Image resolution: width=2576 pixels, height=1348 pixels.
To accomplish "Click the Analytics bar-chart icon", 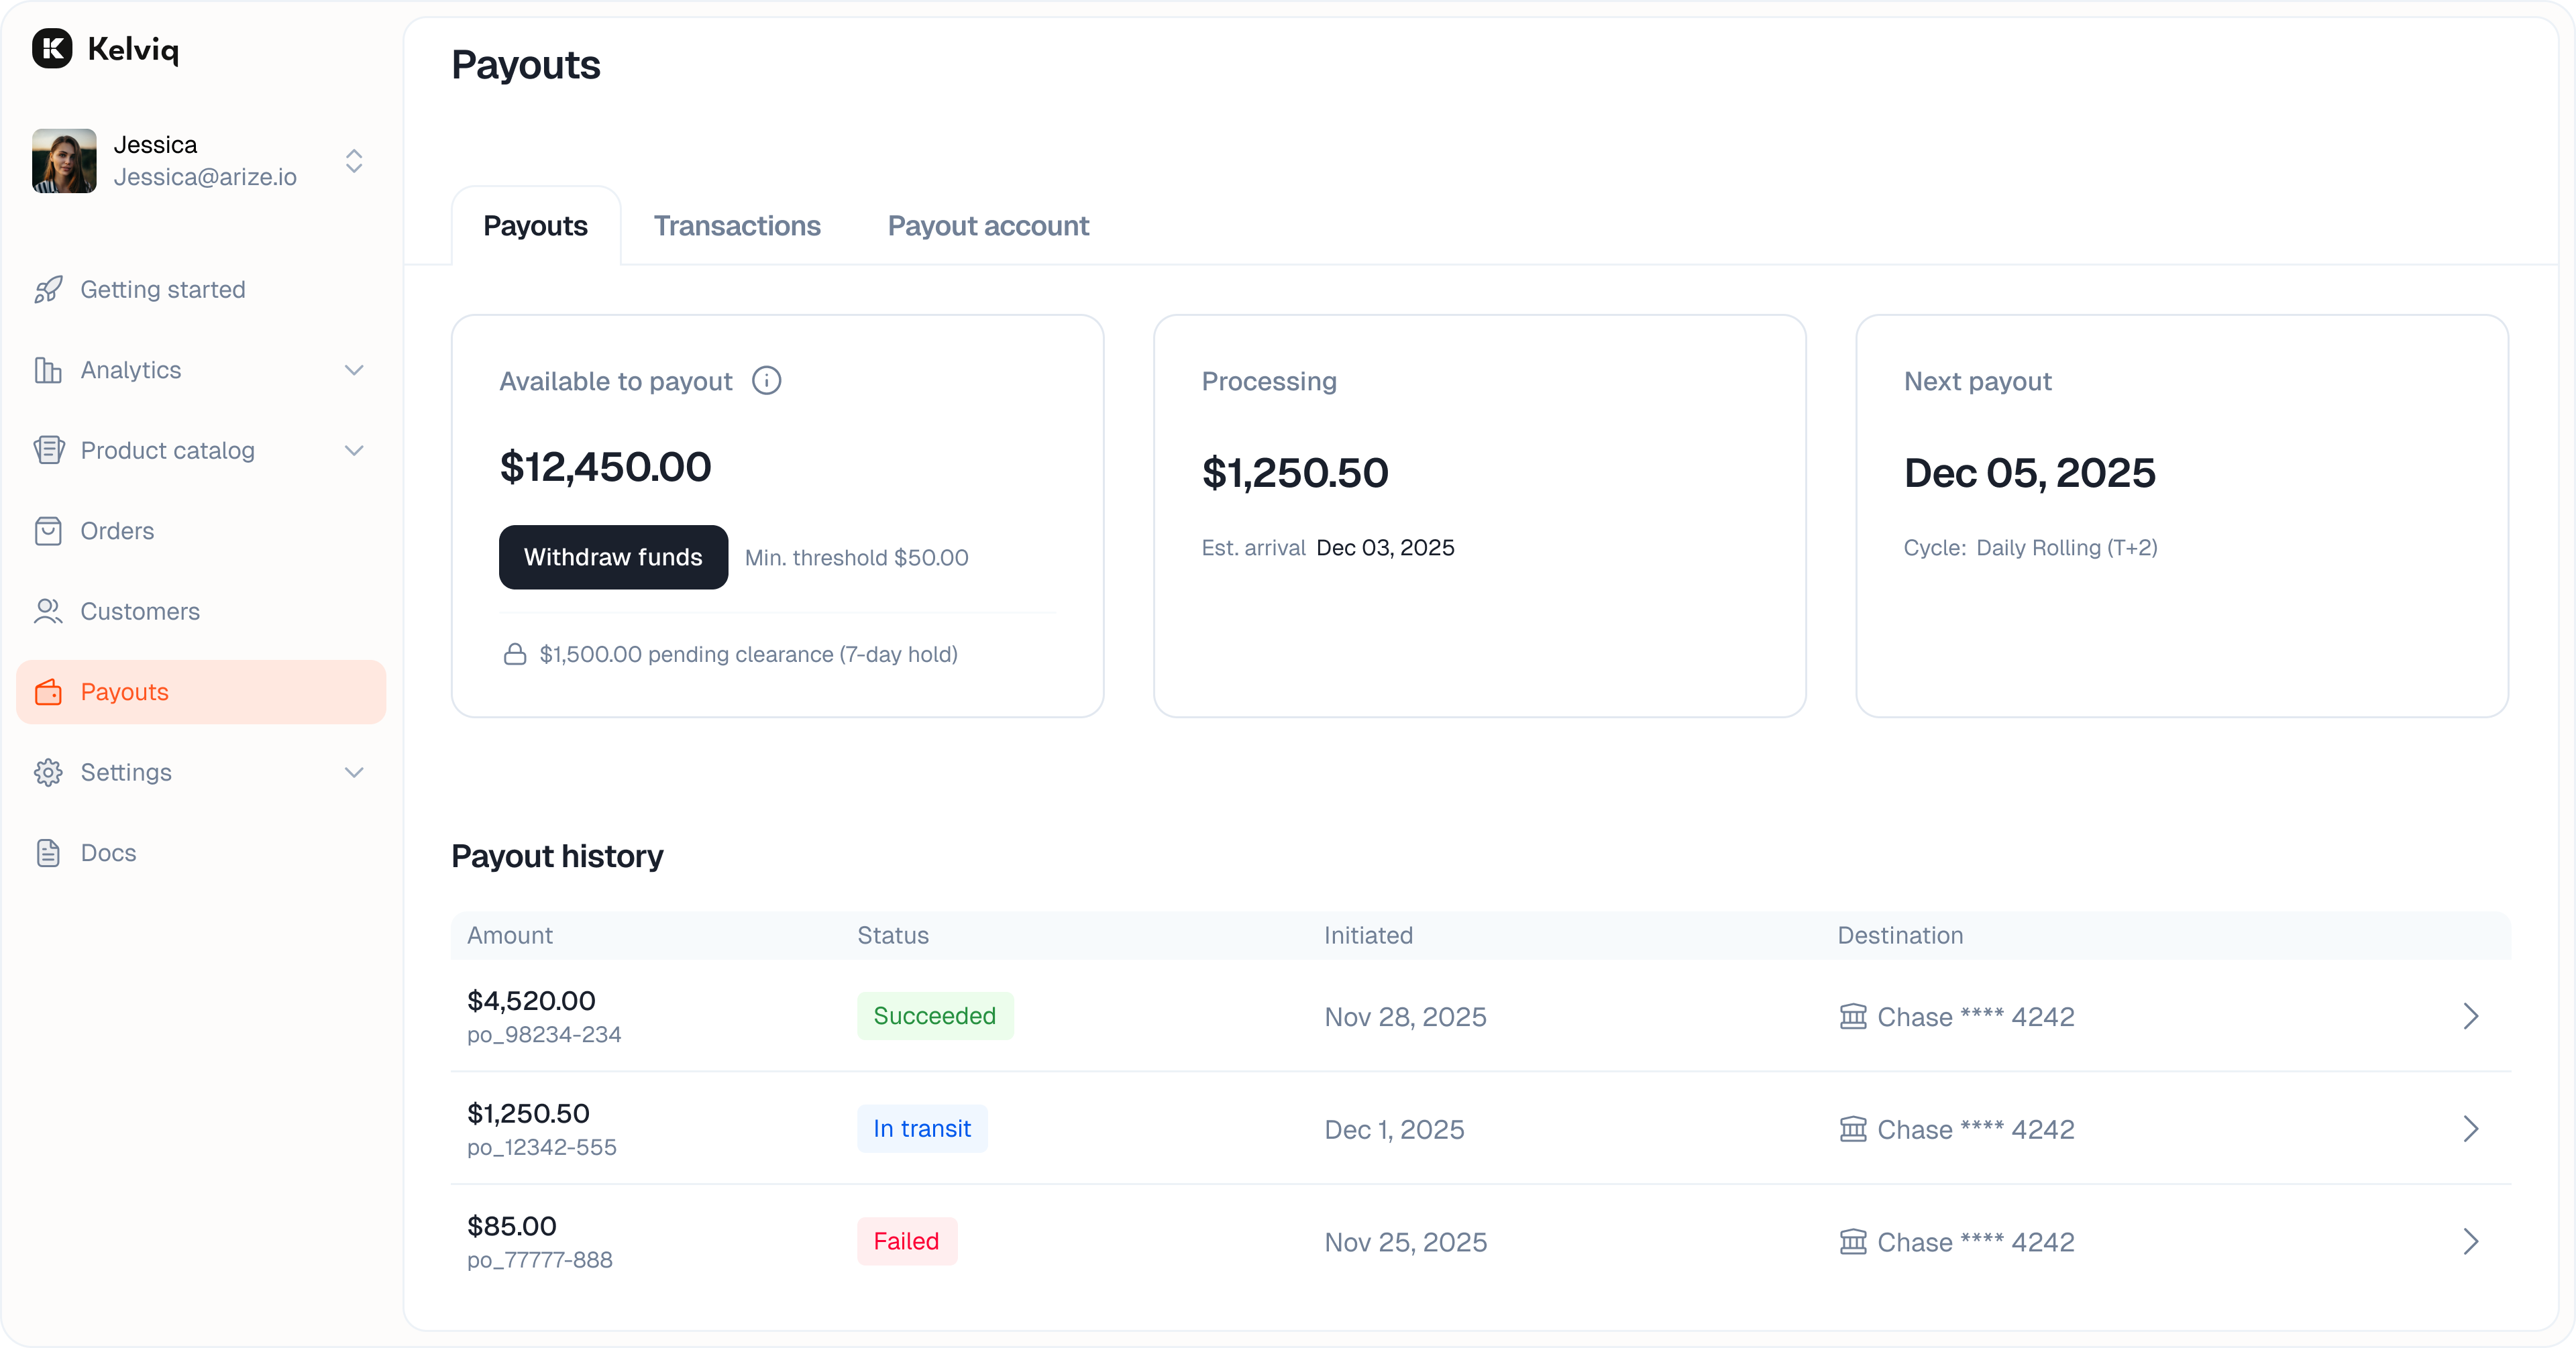I will [49, 370].
